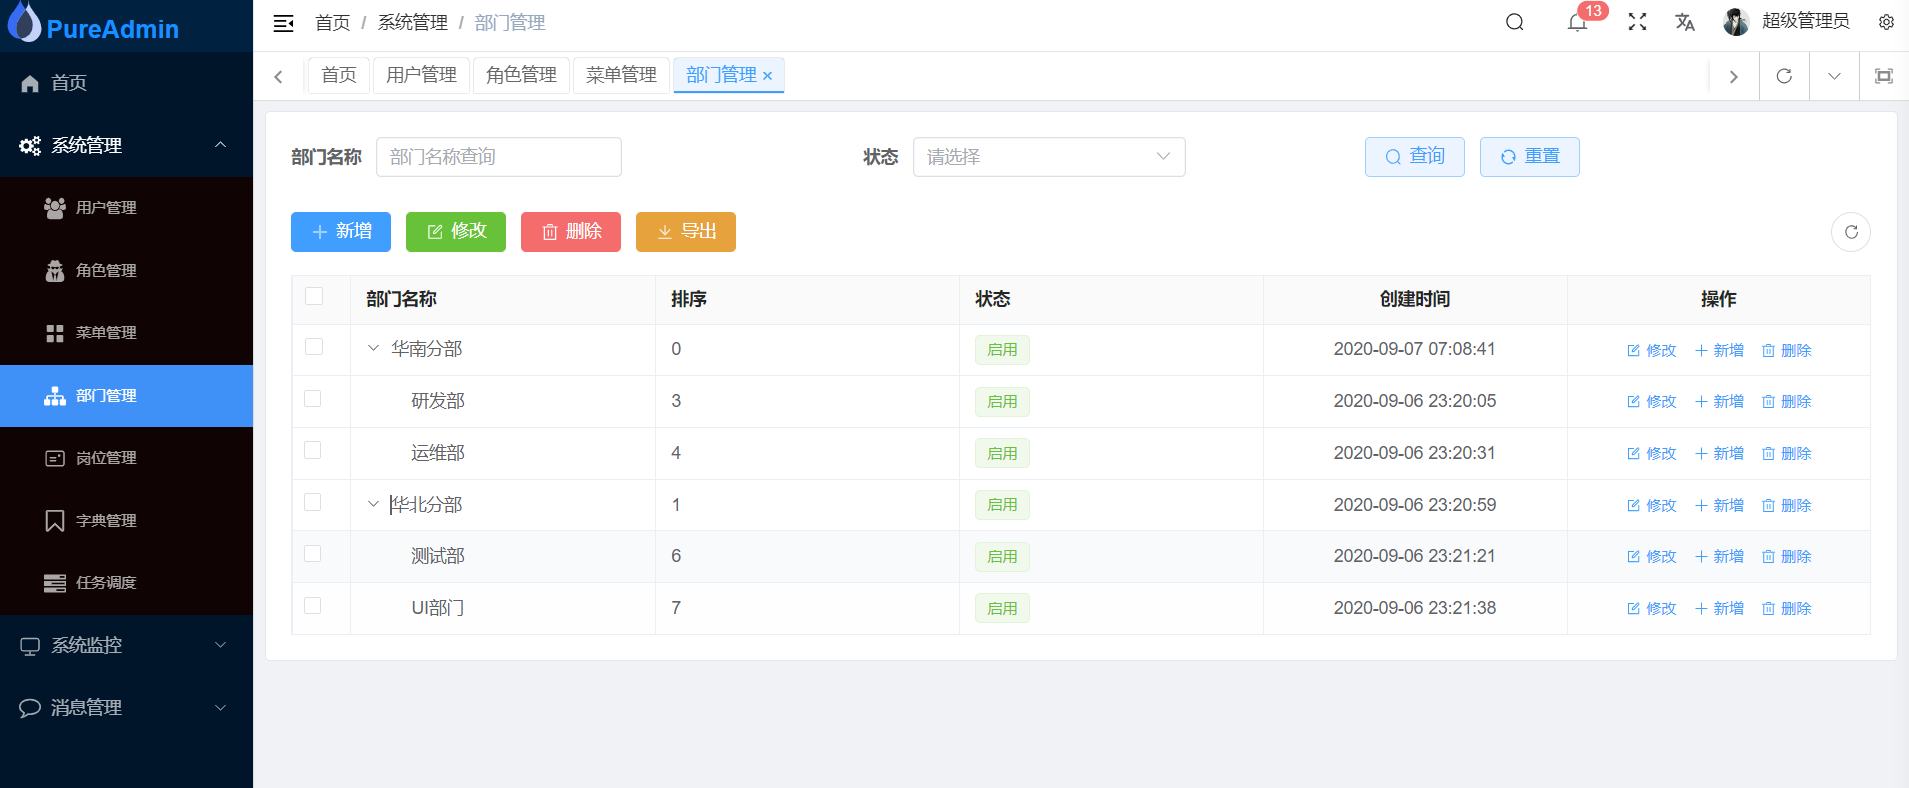Check the 测试部 row checkbox
Image resolution: width=1909 pixels, height=788 pixels.
313,554
